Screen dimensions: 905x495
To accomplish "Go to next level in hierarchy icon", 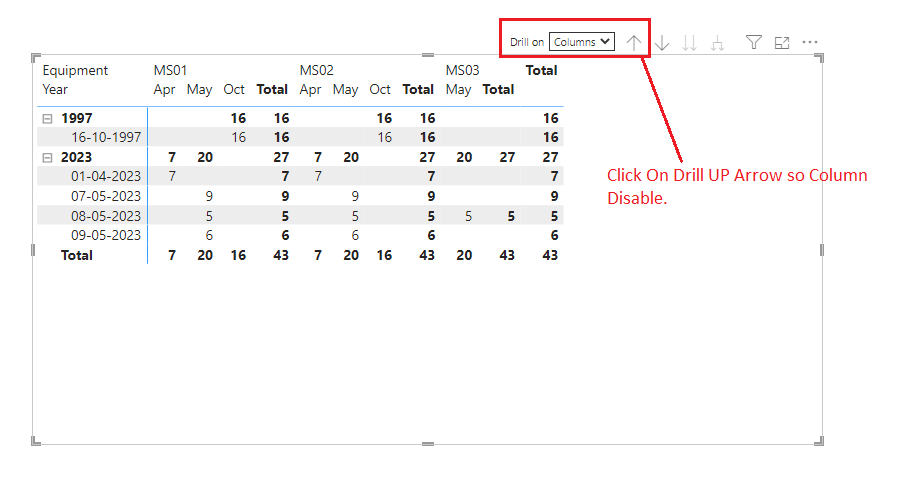I will tap(689, 43).
